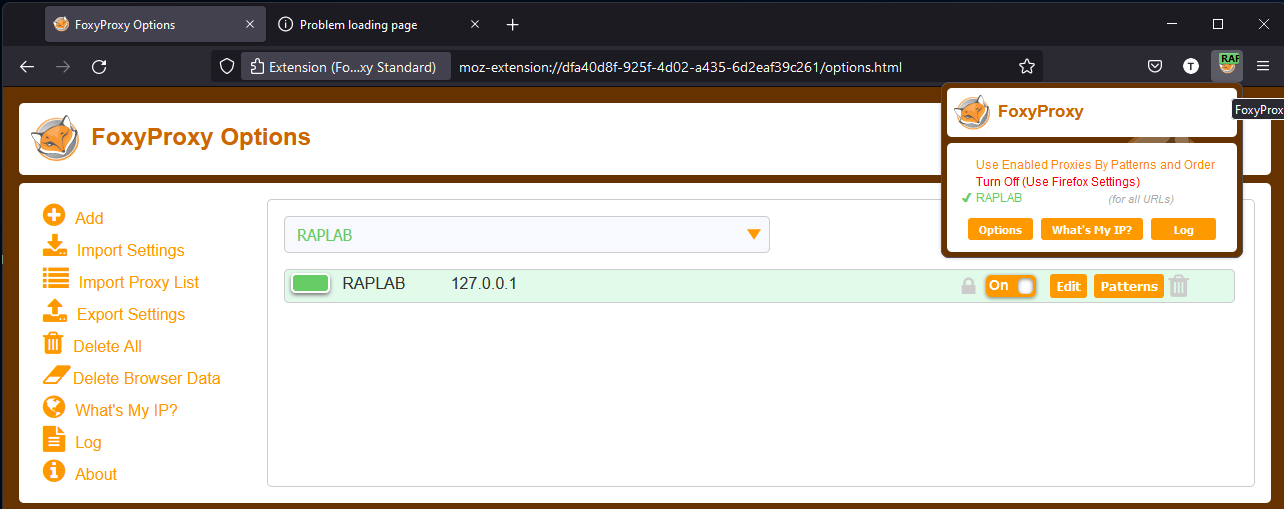Viewport: 1284px width, 509px height.
Task: Open the Firefox hamburger application menu
Action: (1263, 66)
